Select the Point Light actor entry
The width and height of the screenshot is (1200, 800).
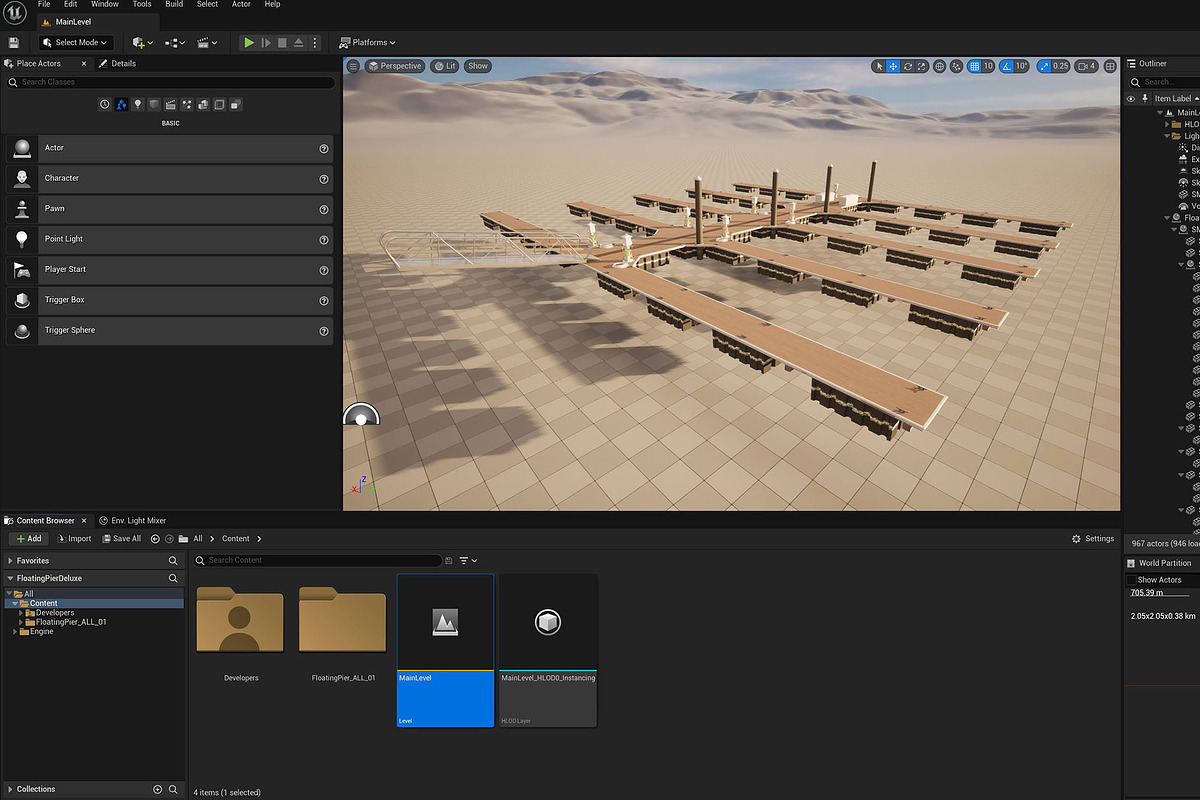coord(170,239)
